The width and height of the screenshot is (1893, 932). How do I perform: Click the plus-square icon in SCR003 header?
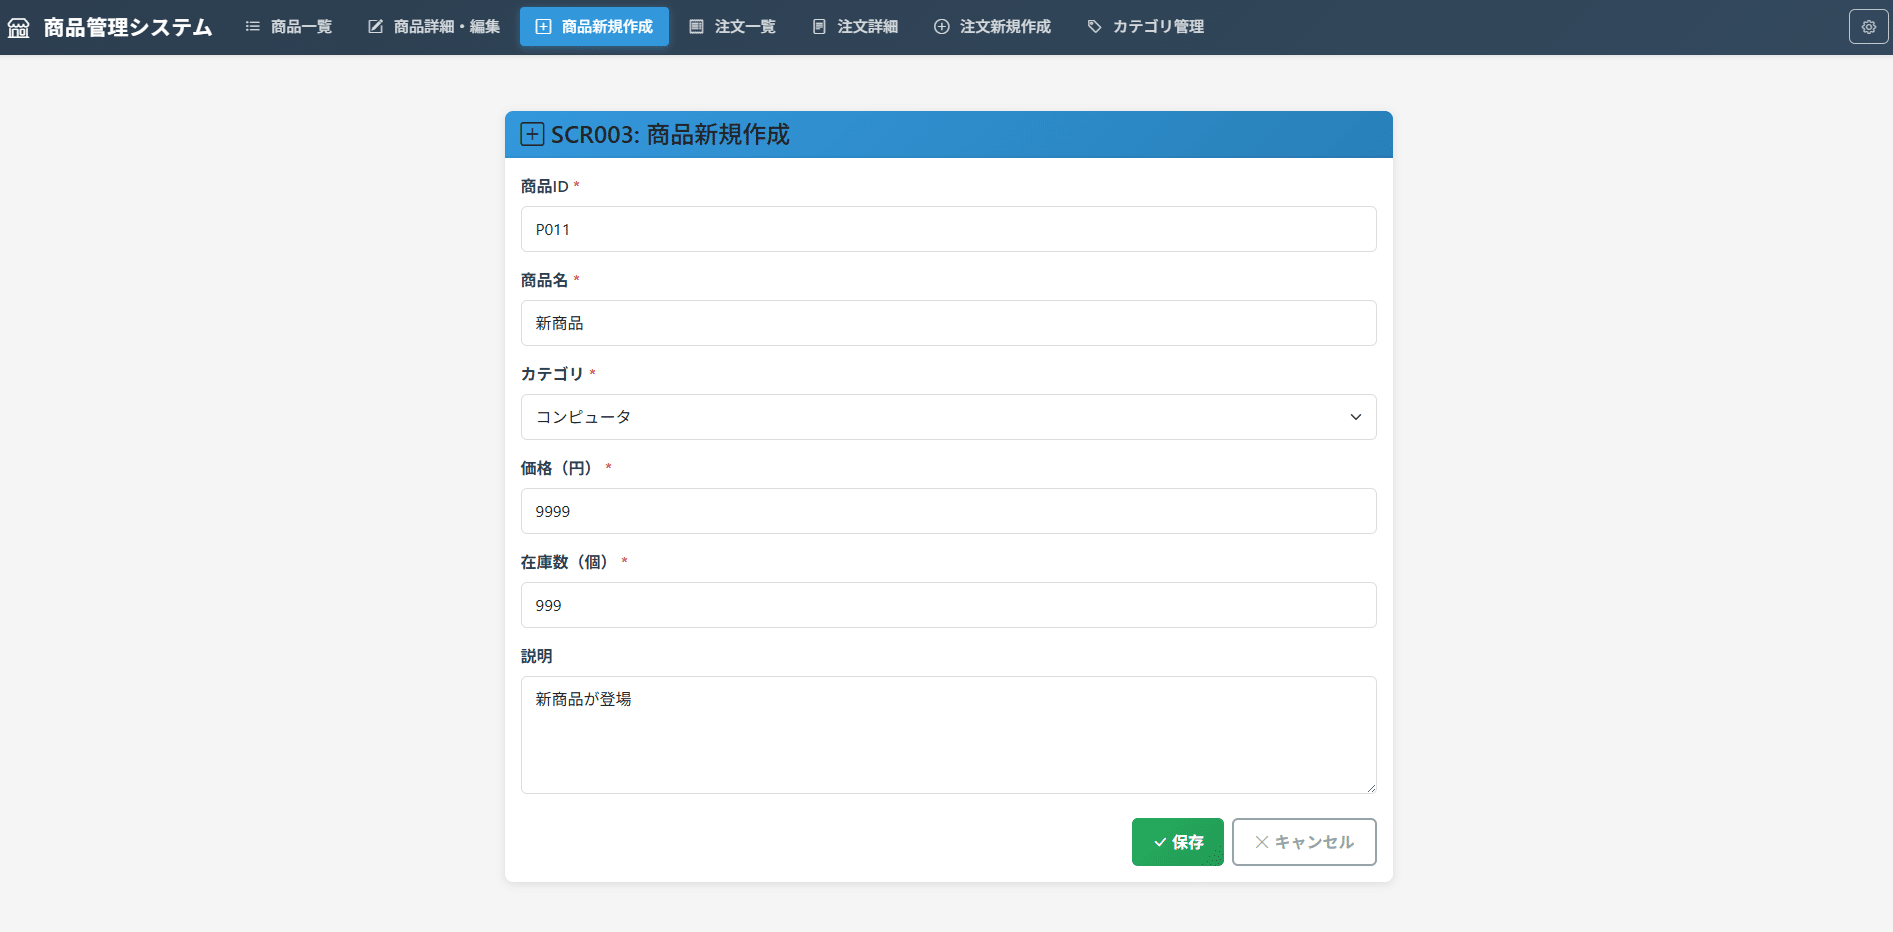click(x=532, y=135)
